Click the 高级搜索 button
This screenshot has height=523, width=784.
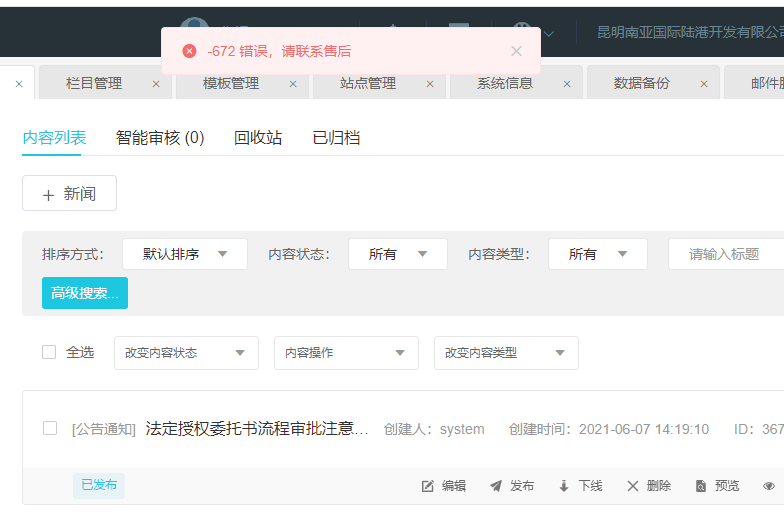(x=85, y=293)
